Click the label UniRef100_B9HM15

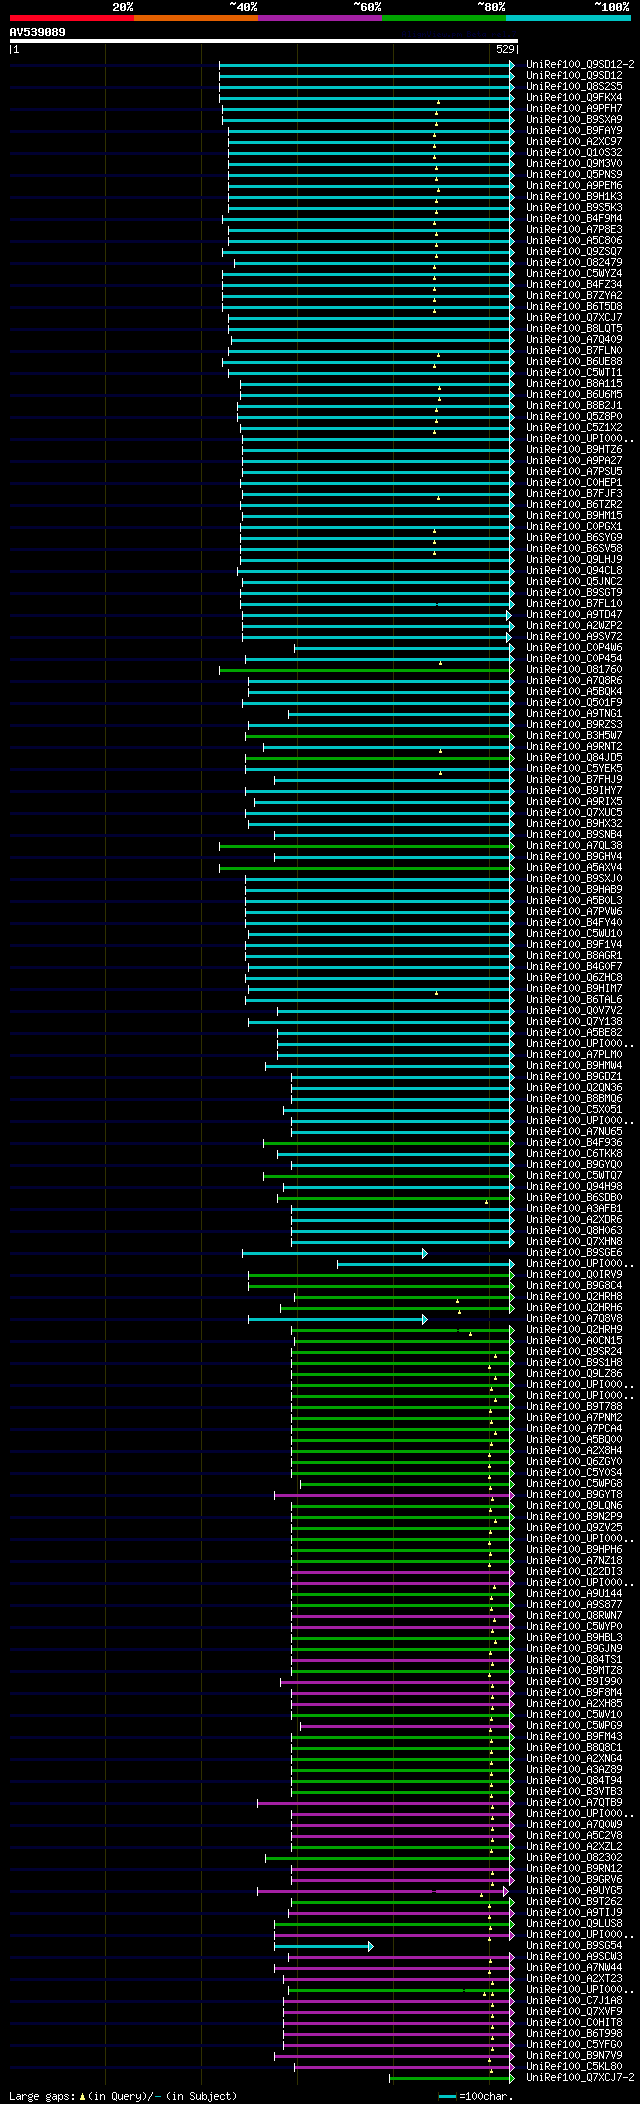pyautogui.click(x=574, y=516)
